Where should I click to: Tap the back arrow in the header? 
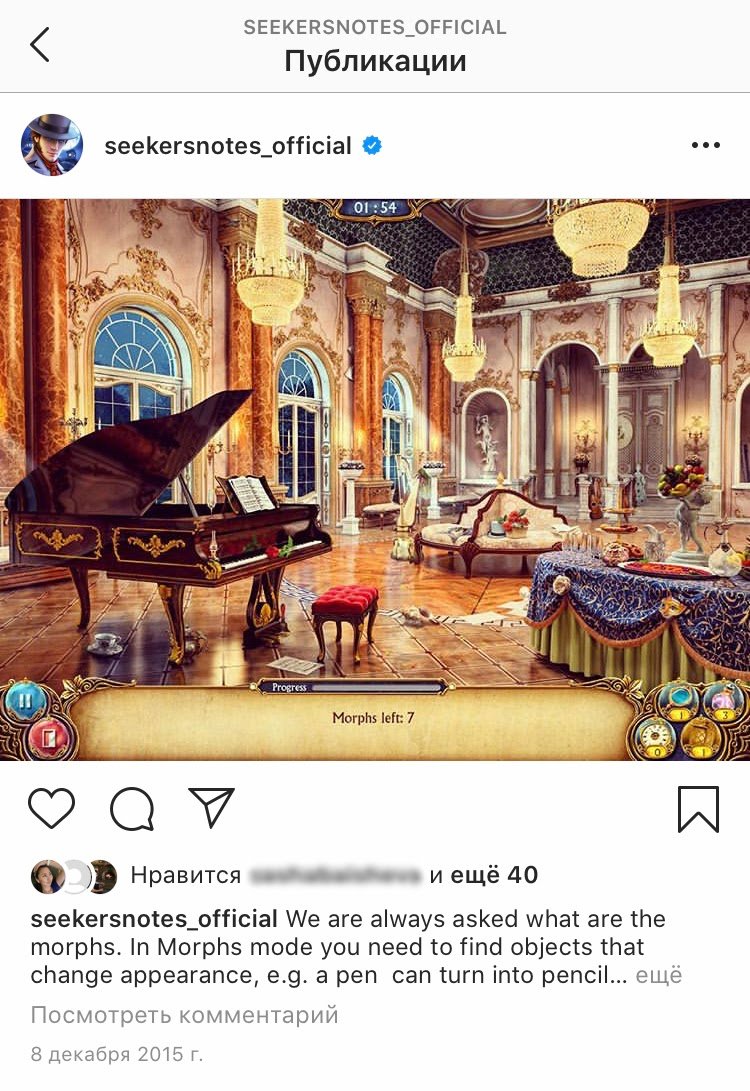pyautogui.click(x=40, y=45)
